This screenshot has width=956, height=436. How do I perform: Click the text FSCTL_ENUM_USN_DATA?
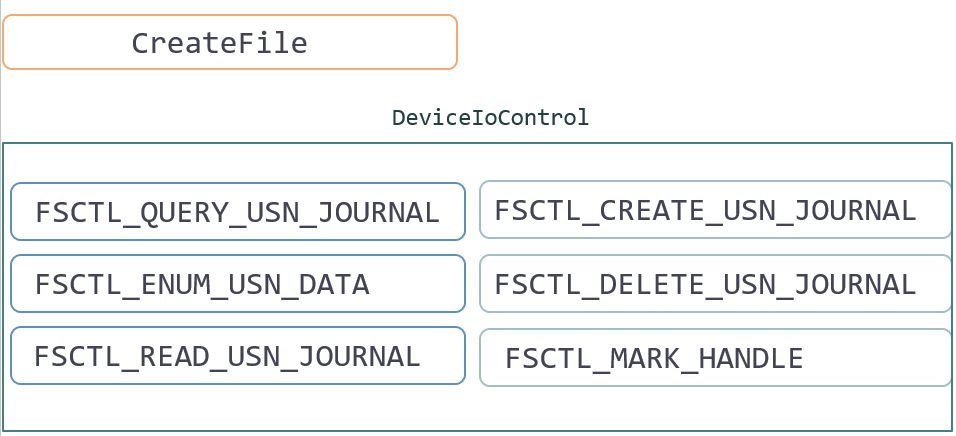pyautogui.click(x=202, y=285)
